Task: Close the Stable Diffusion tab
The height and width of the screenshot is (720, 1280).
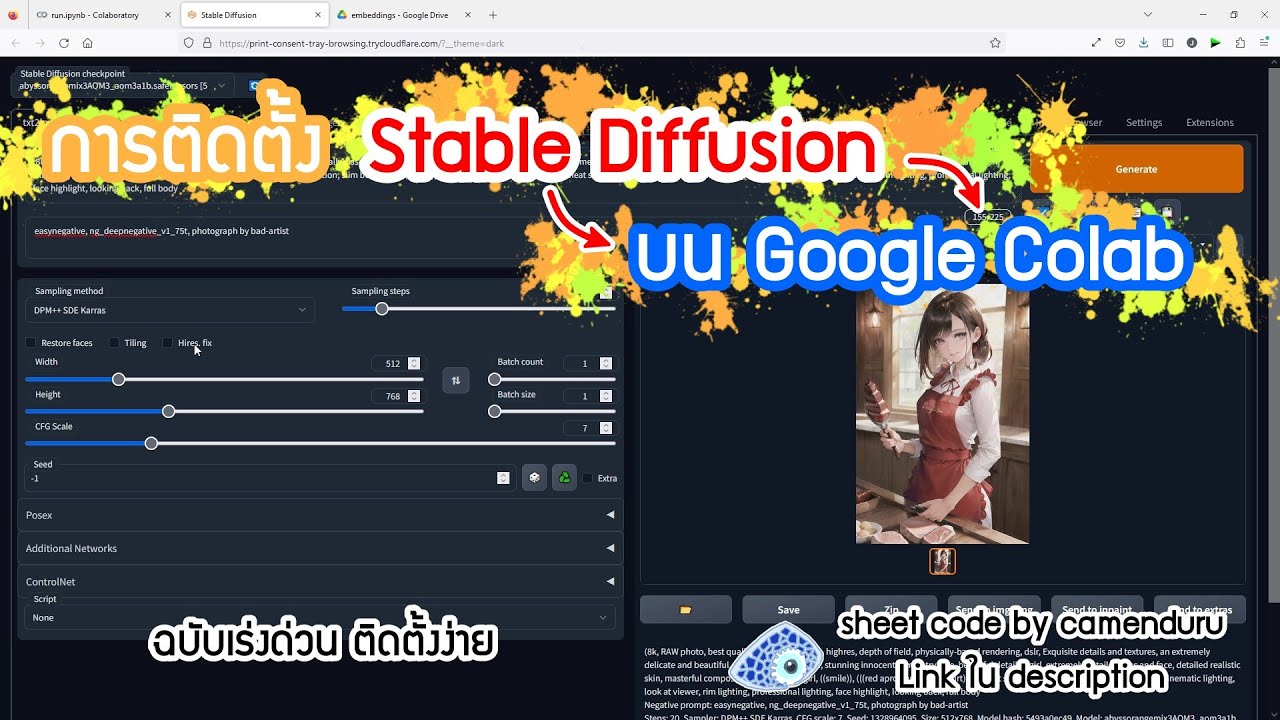Action: point(317,15)
